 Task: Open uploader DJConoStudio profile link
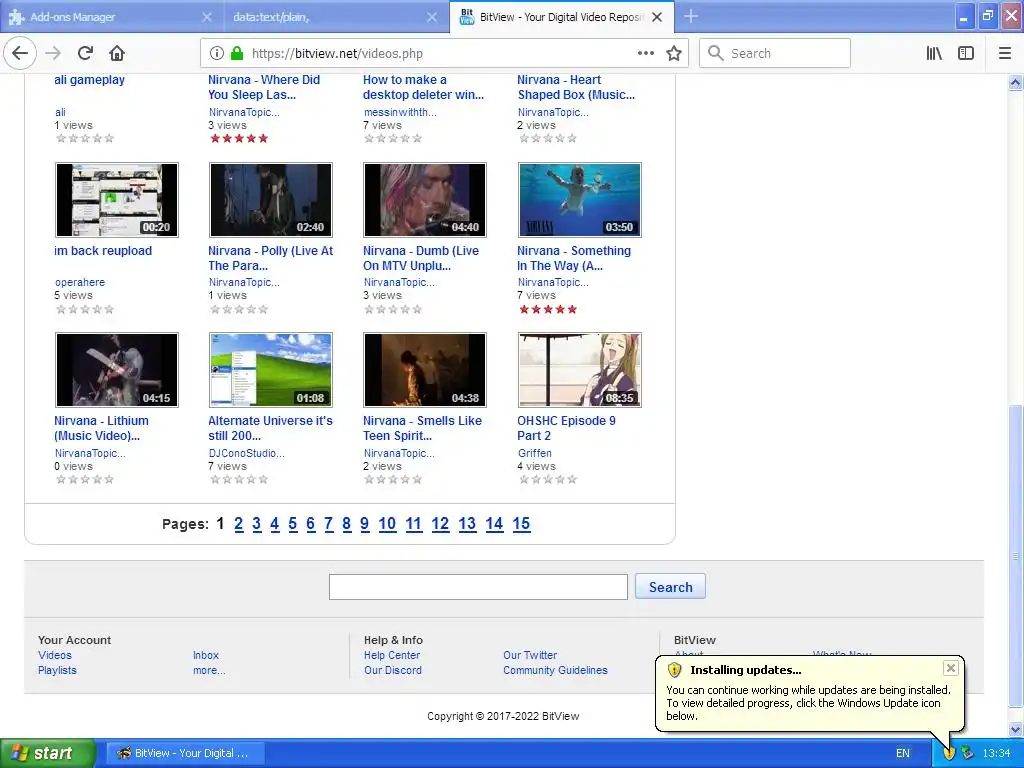pyautogui.click(x=246, y=453)
